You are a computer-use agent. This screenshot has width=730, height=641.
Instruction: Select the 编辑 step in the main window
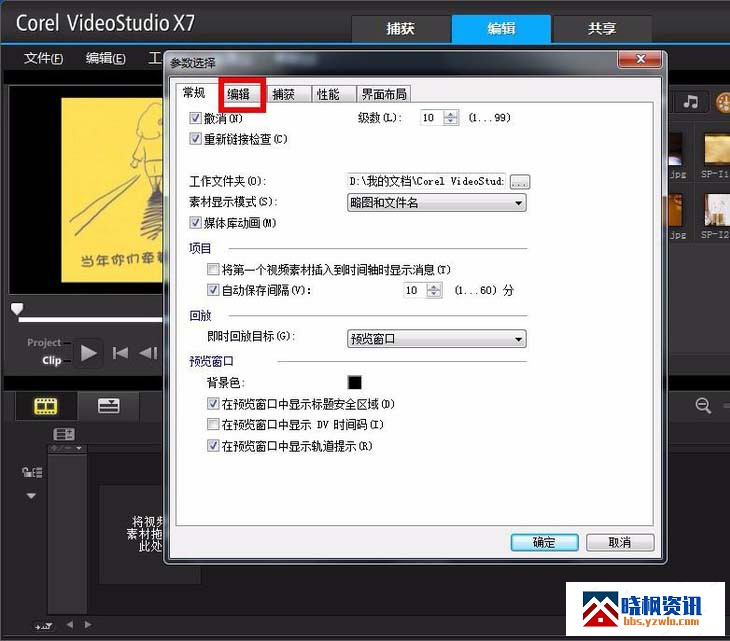point(501,29)
